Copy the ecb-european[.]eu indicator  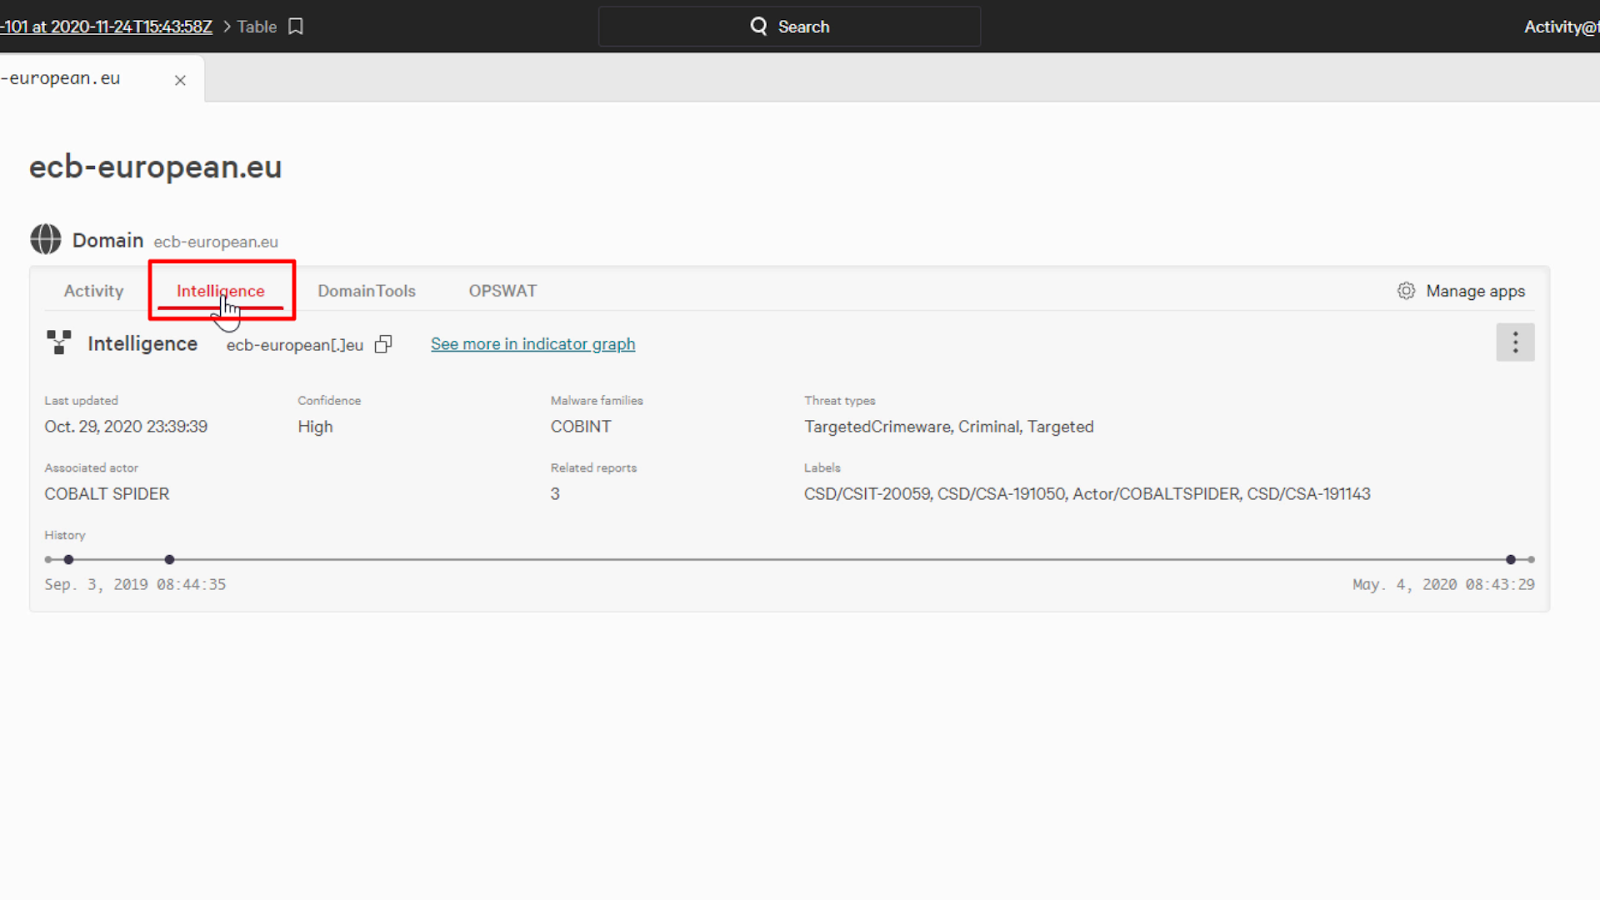pos(384,344)
